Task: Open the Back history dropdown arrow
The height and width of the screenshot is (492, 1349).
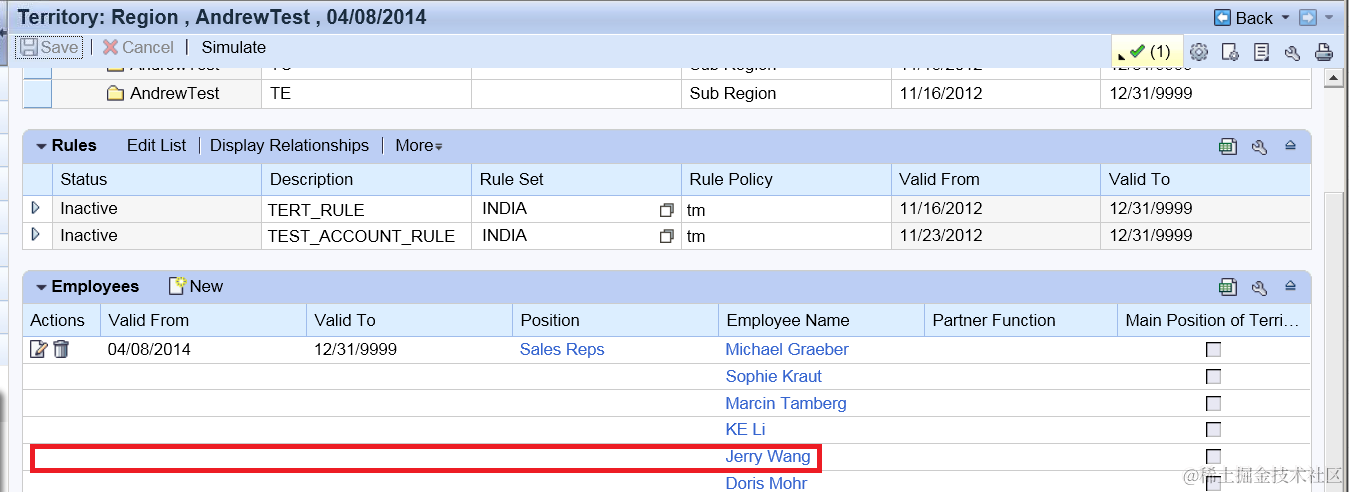Action: click(x=1286, y=18)
